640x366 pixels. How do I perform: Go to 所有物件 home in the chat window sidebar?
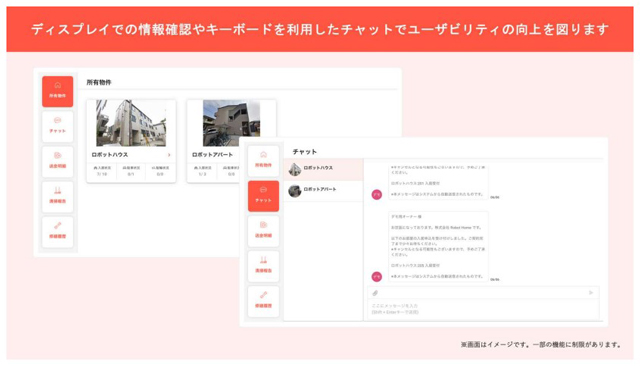[x=263, y=161]
